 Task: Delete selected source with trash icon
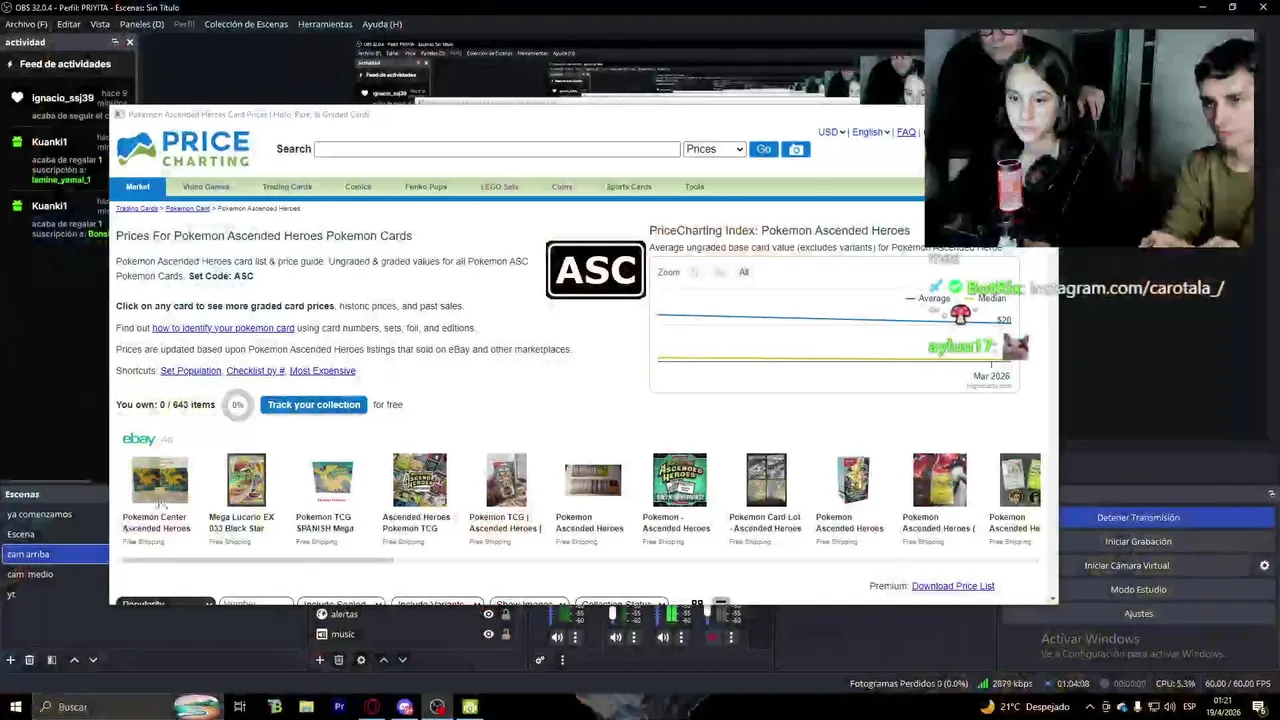tap(339, 660)
